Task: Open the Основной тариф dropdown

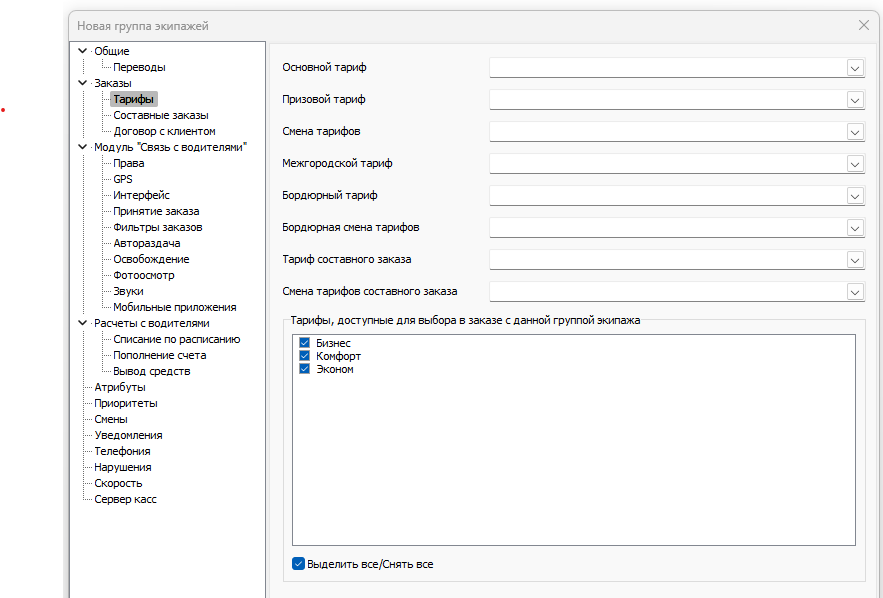Action: (x=855, y=68)
